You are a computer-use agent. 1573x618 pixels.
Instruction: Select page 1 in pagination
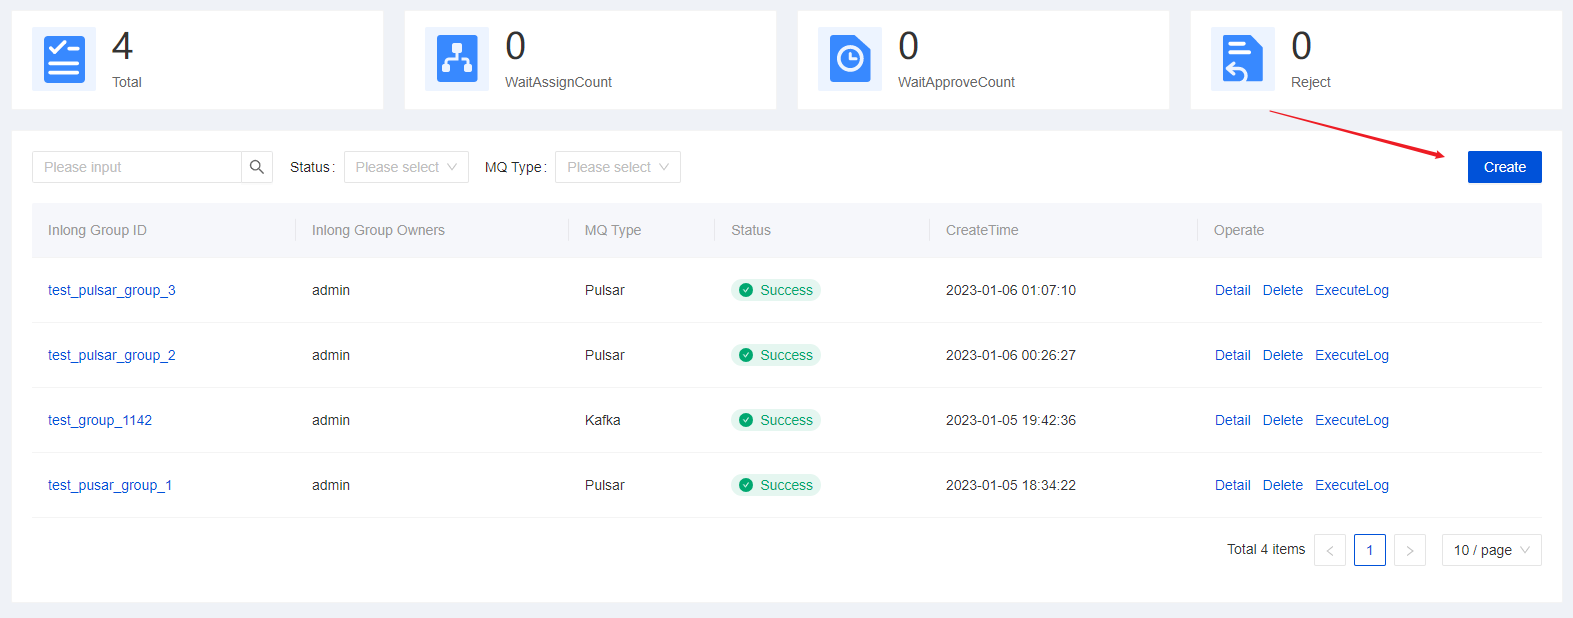[1369, 550]
